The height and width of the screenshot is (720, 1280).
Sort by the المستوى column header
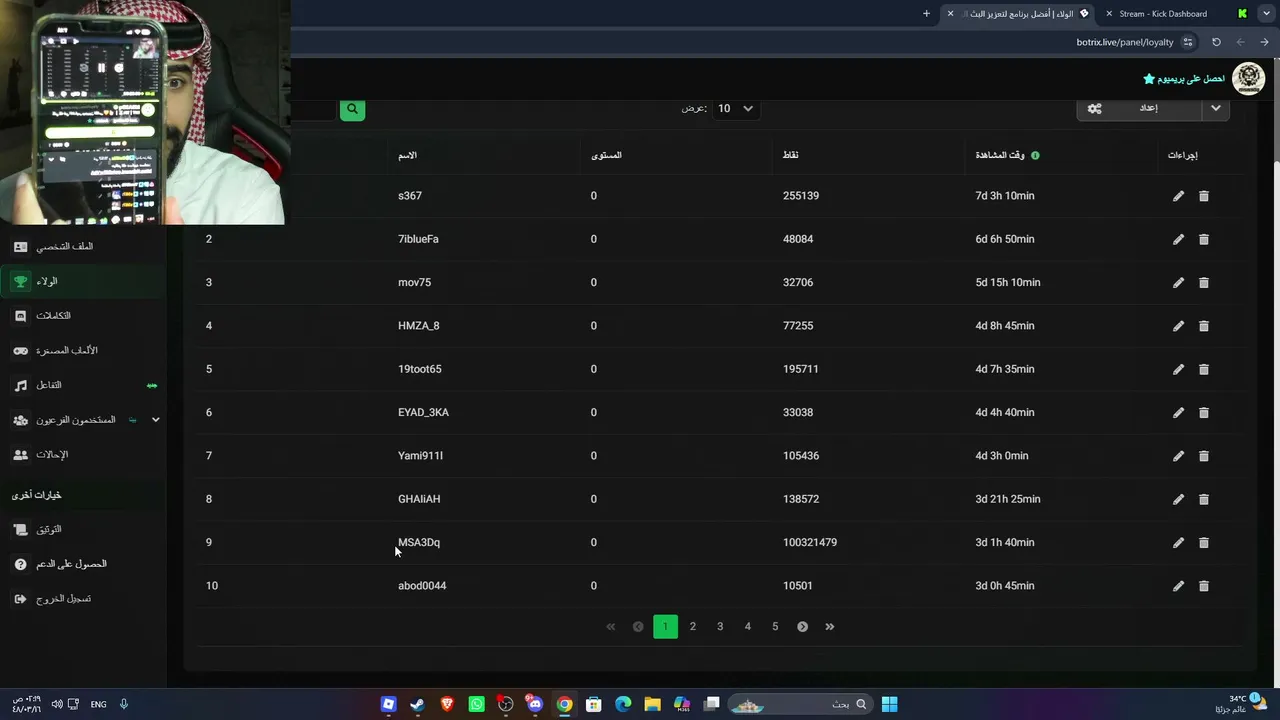point(606,156)
